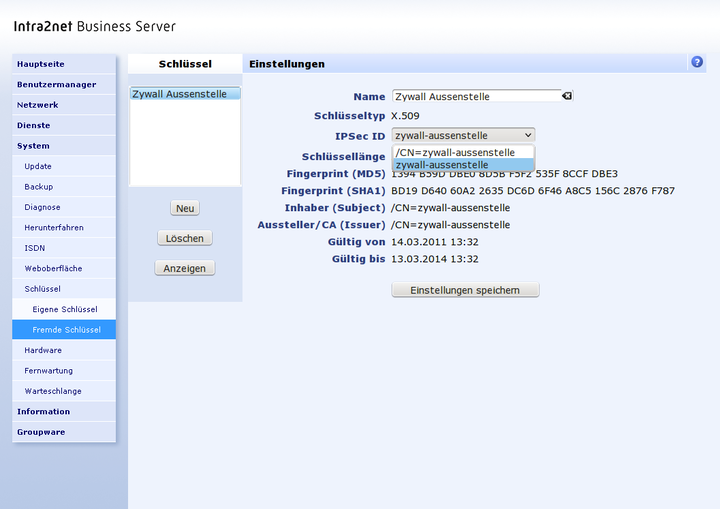This screenshot has height=509, width=720.
Task: Select Update in the System submenu
Action: pyautogui.click(x=64, y=166)
